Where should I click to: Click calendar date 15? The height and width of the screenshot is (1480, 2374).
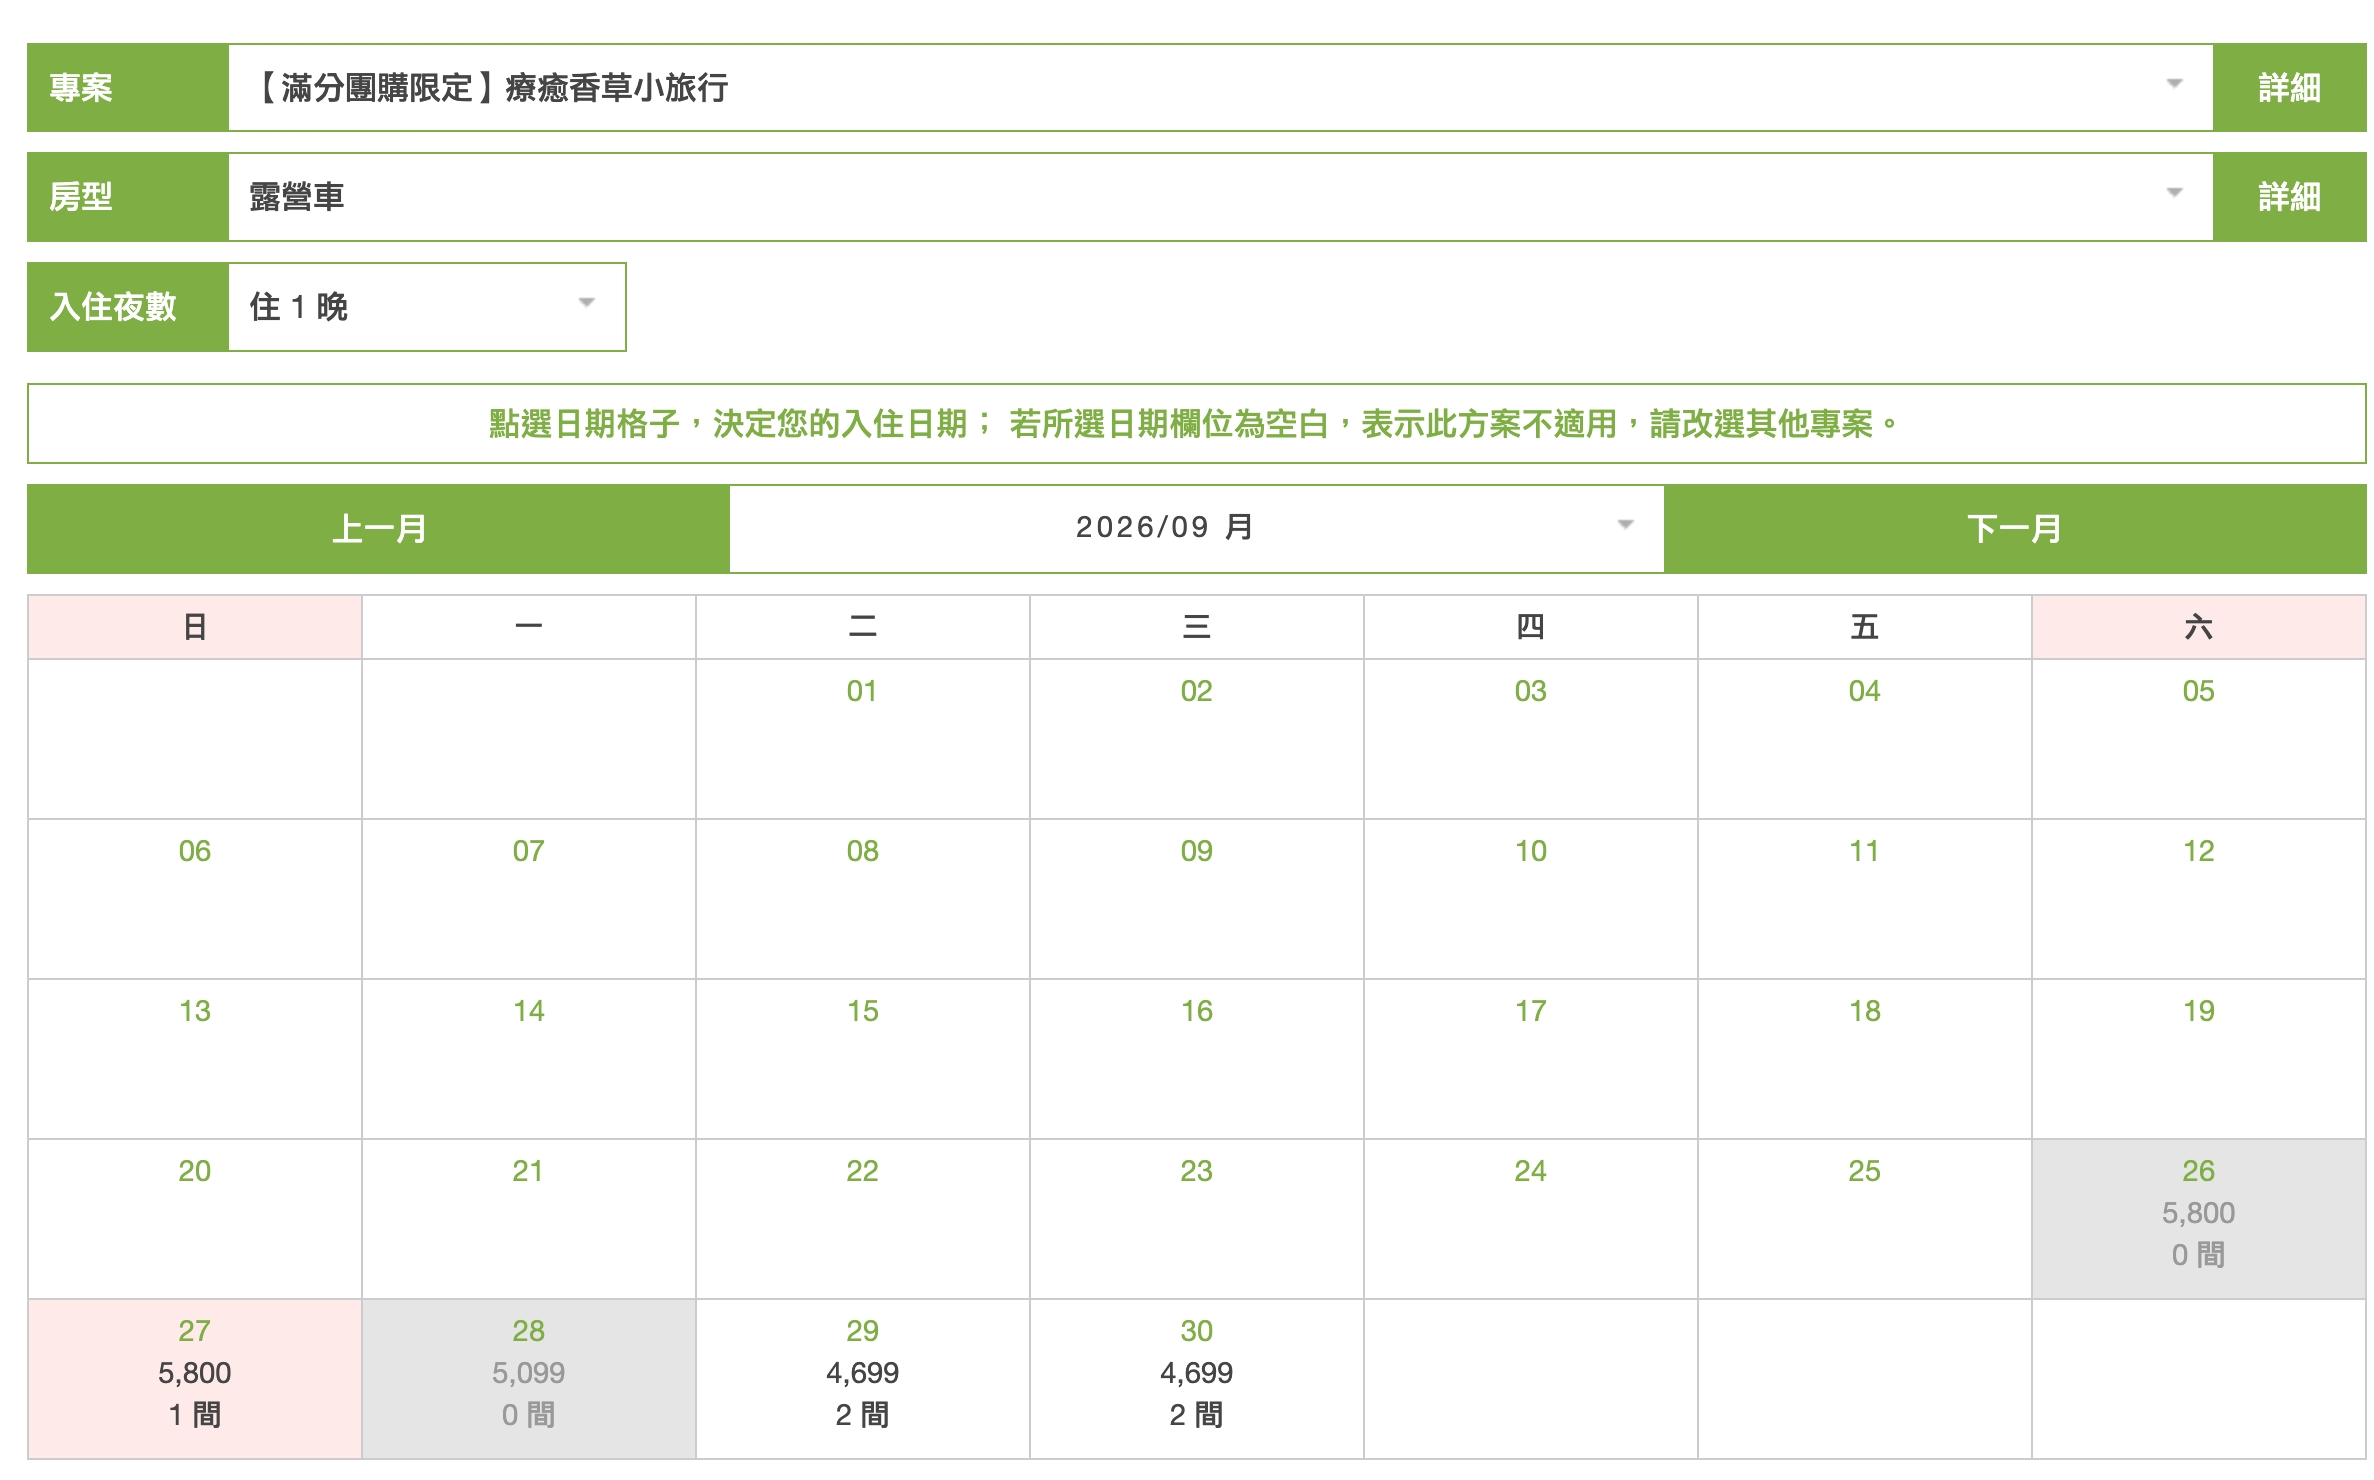coord(863,1059)
